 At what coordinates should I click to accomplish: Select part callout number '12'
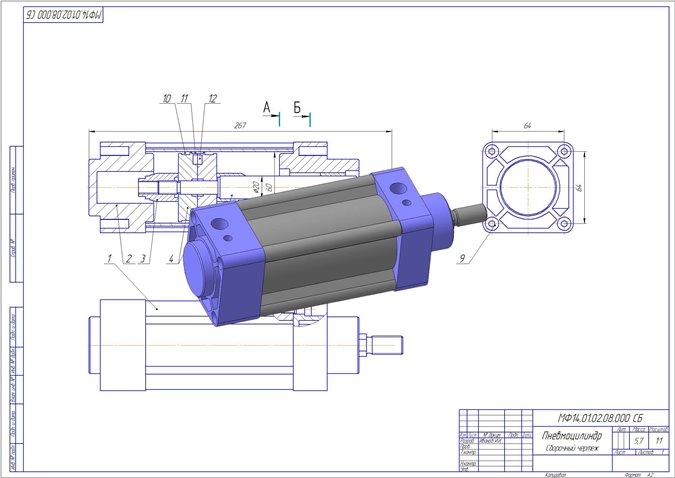click(x=213, y=99)
